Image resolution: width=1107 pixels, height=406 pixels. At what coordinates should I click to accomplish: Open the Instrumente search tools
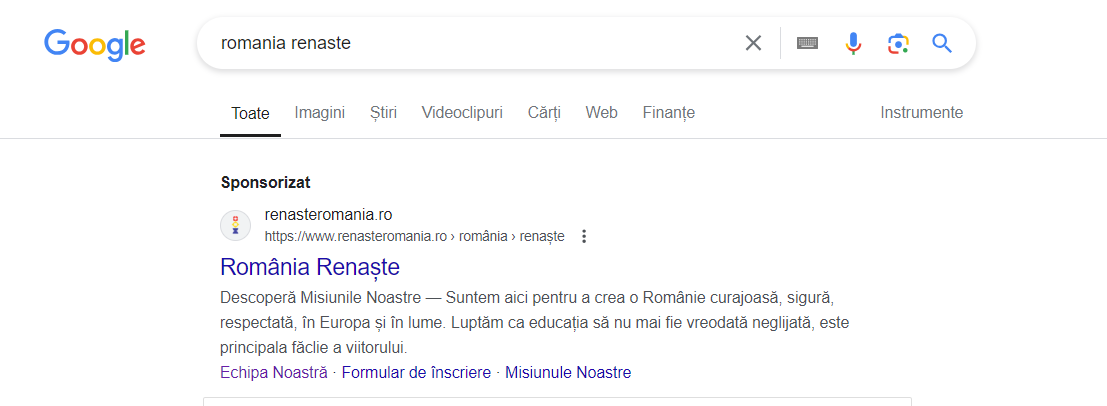click(x=921, y=112)
